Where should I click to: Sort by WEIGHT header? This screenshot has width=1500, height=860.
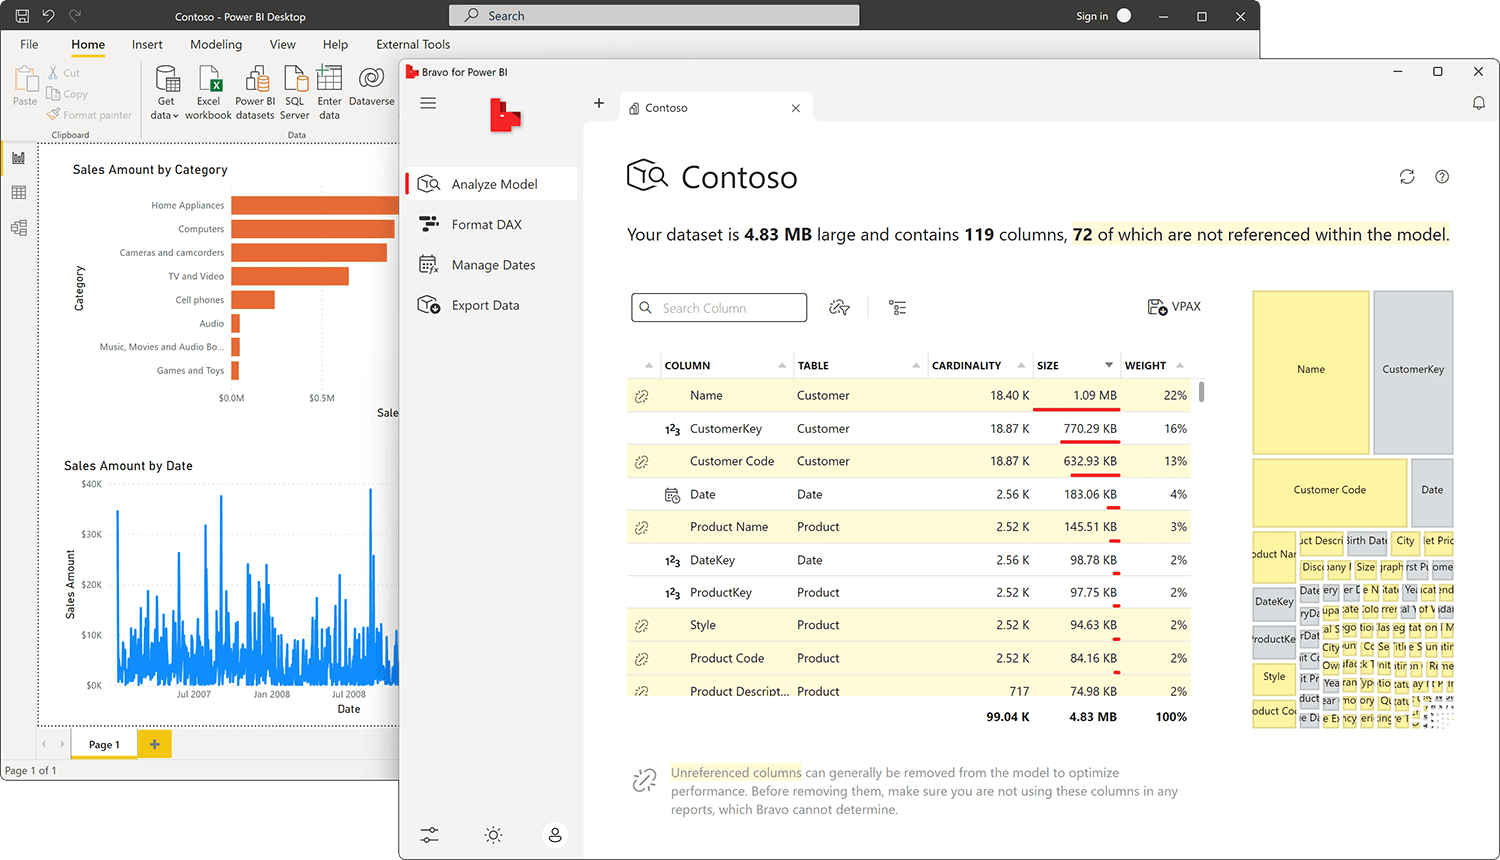(x=1154, y=365)
